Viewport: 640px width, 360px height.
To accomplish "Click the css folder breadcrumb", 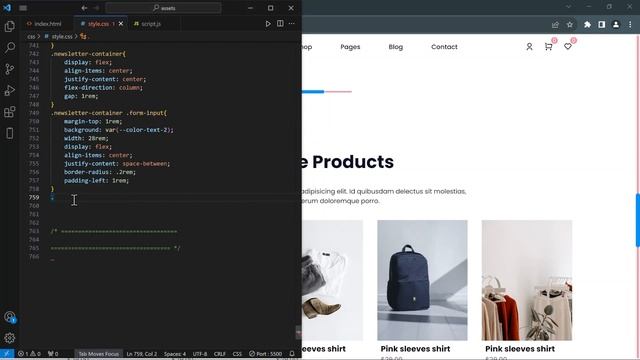I will (x=31, y=36).
